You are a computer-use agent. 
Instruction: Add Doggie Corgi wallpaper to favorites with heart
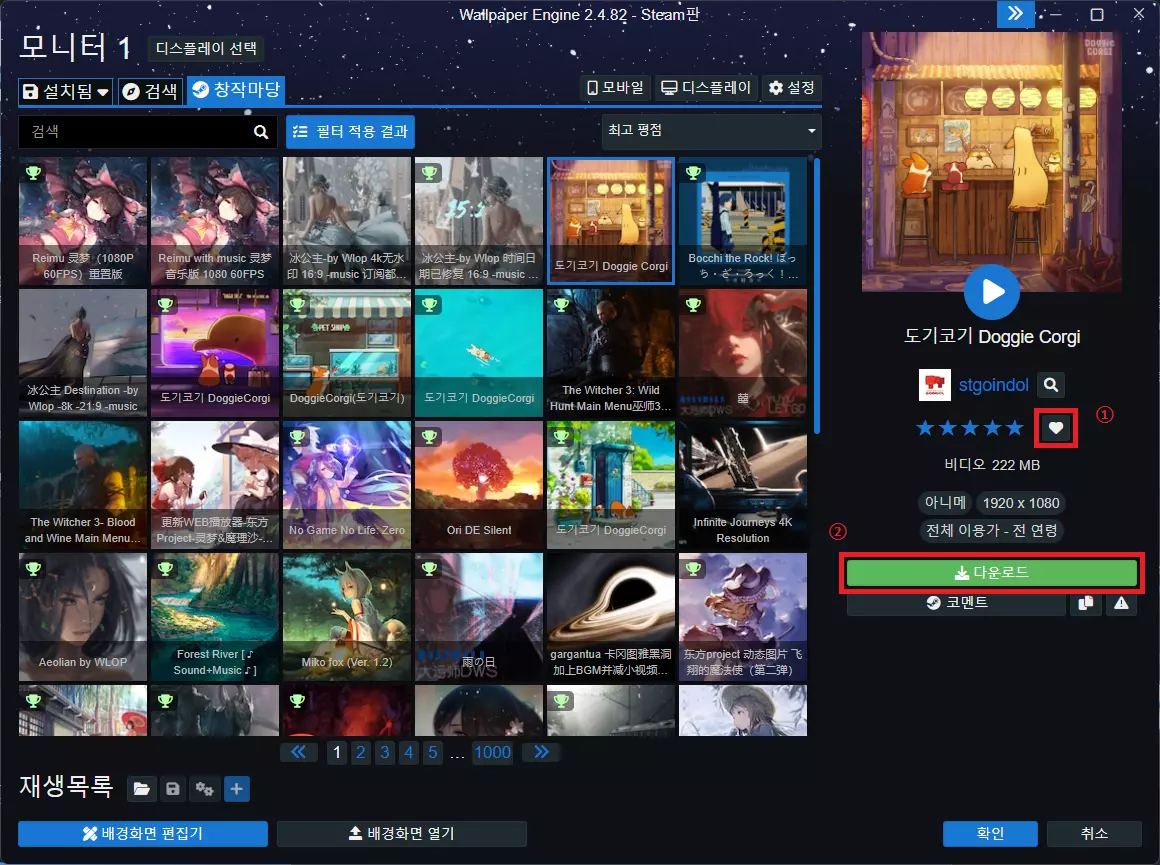click(1056, 428)
